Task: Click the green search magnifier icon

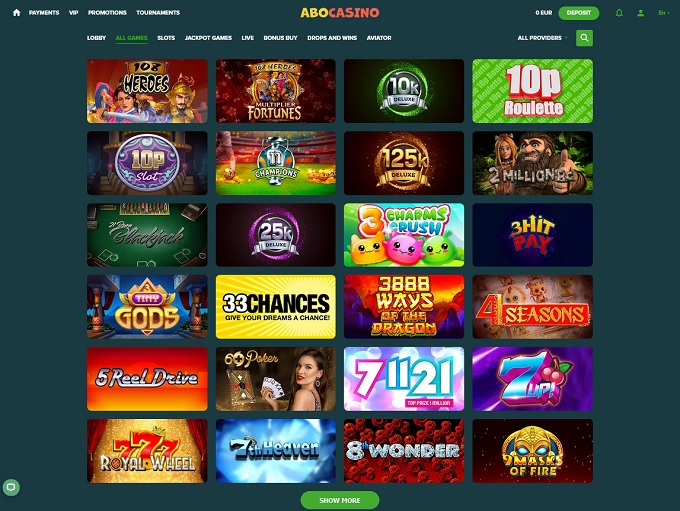Action: 584,38
